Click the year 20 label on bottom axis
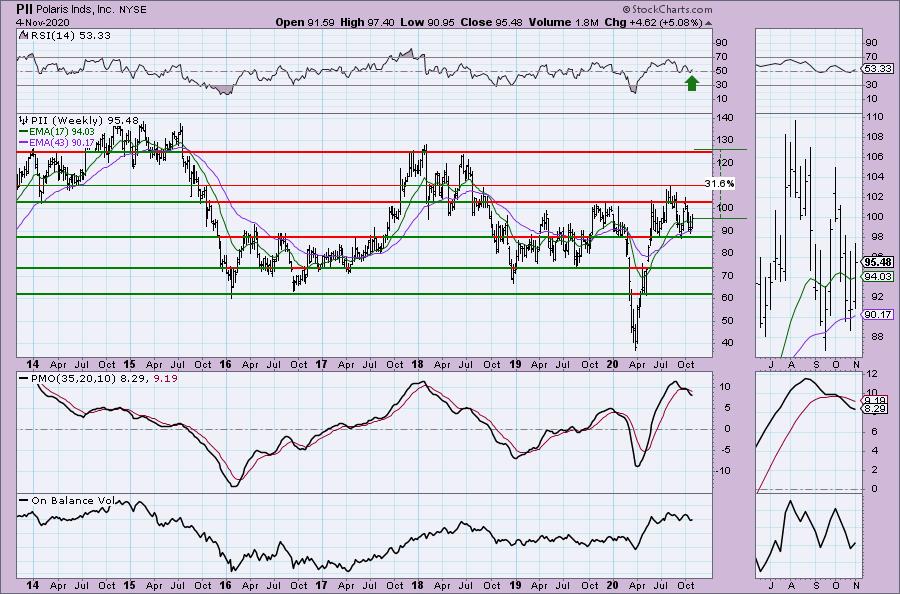Screen dimensions: 900x594 point(612,585)
